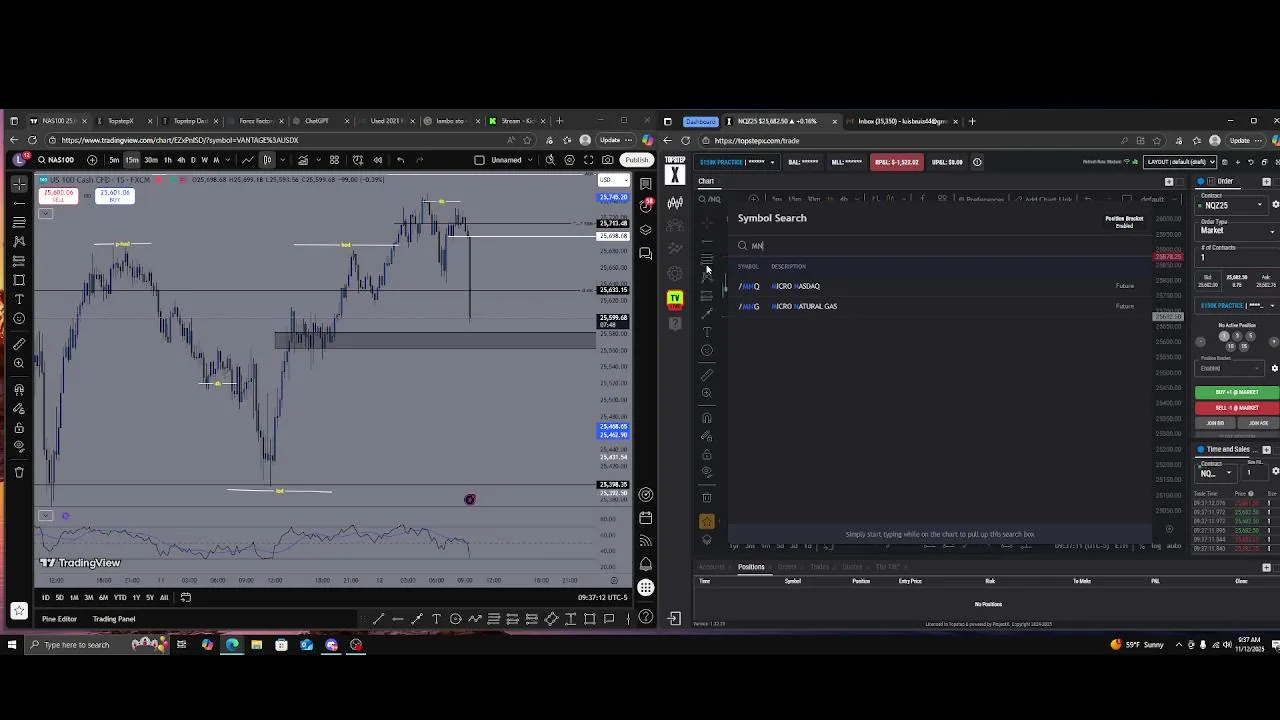Screen dimensions: 1280x720
Task: Click the TradingView Publish button
Action: 636,160
